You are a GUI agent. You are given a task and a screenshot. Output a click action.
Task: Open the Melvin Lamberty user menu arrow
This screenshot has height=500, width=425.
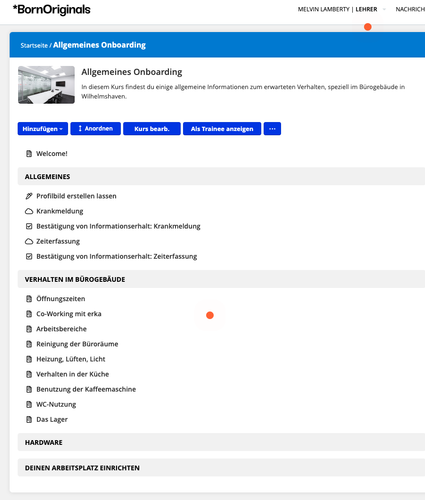(384, 9)
